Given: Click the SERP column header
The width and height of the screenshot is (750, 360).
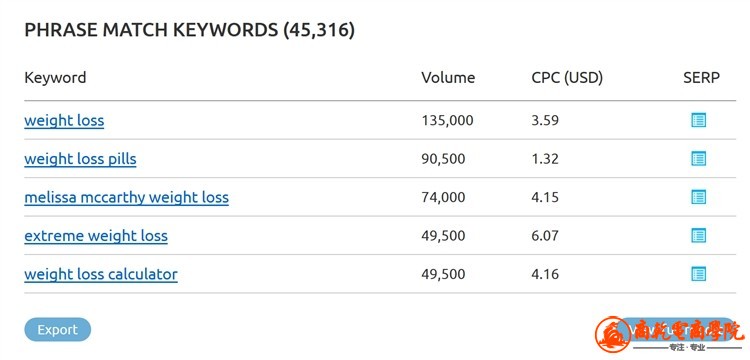Looking at the screenshot, I should coord(701,77).
